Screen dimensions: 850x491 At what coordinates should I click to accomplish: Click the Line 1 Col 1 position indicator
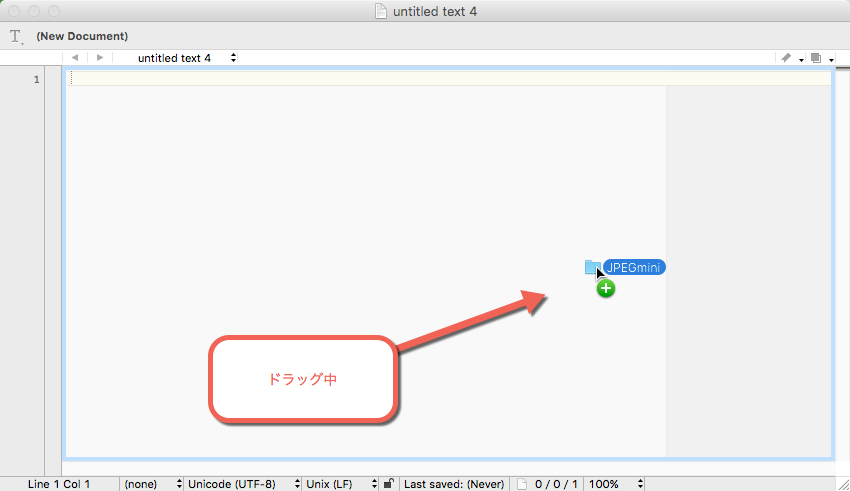pos(59,484)
